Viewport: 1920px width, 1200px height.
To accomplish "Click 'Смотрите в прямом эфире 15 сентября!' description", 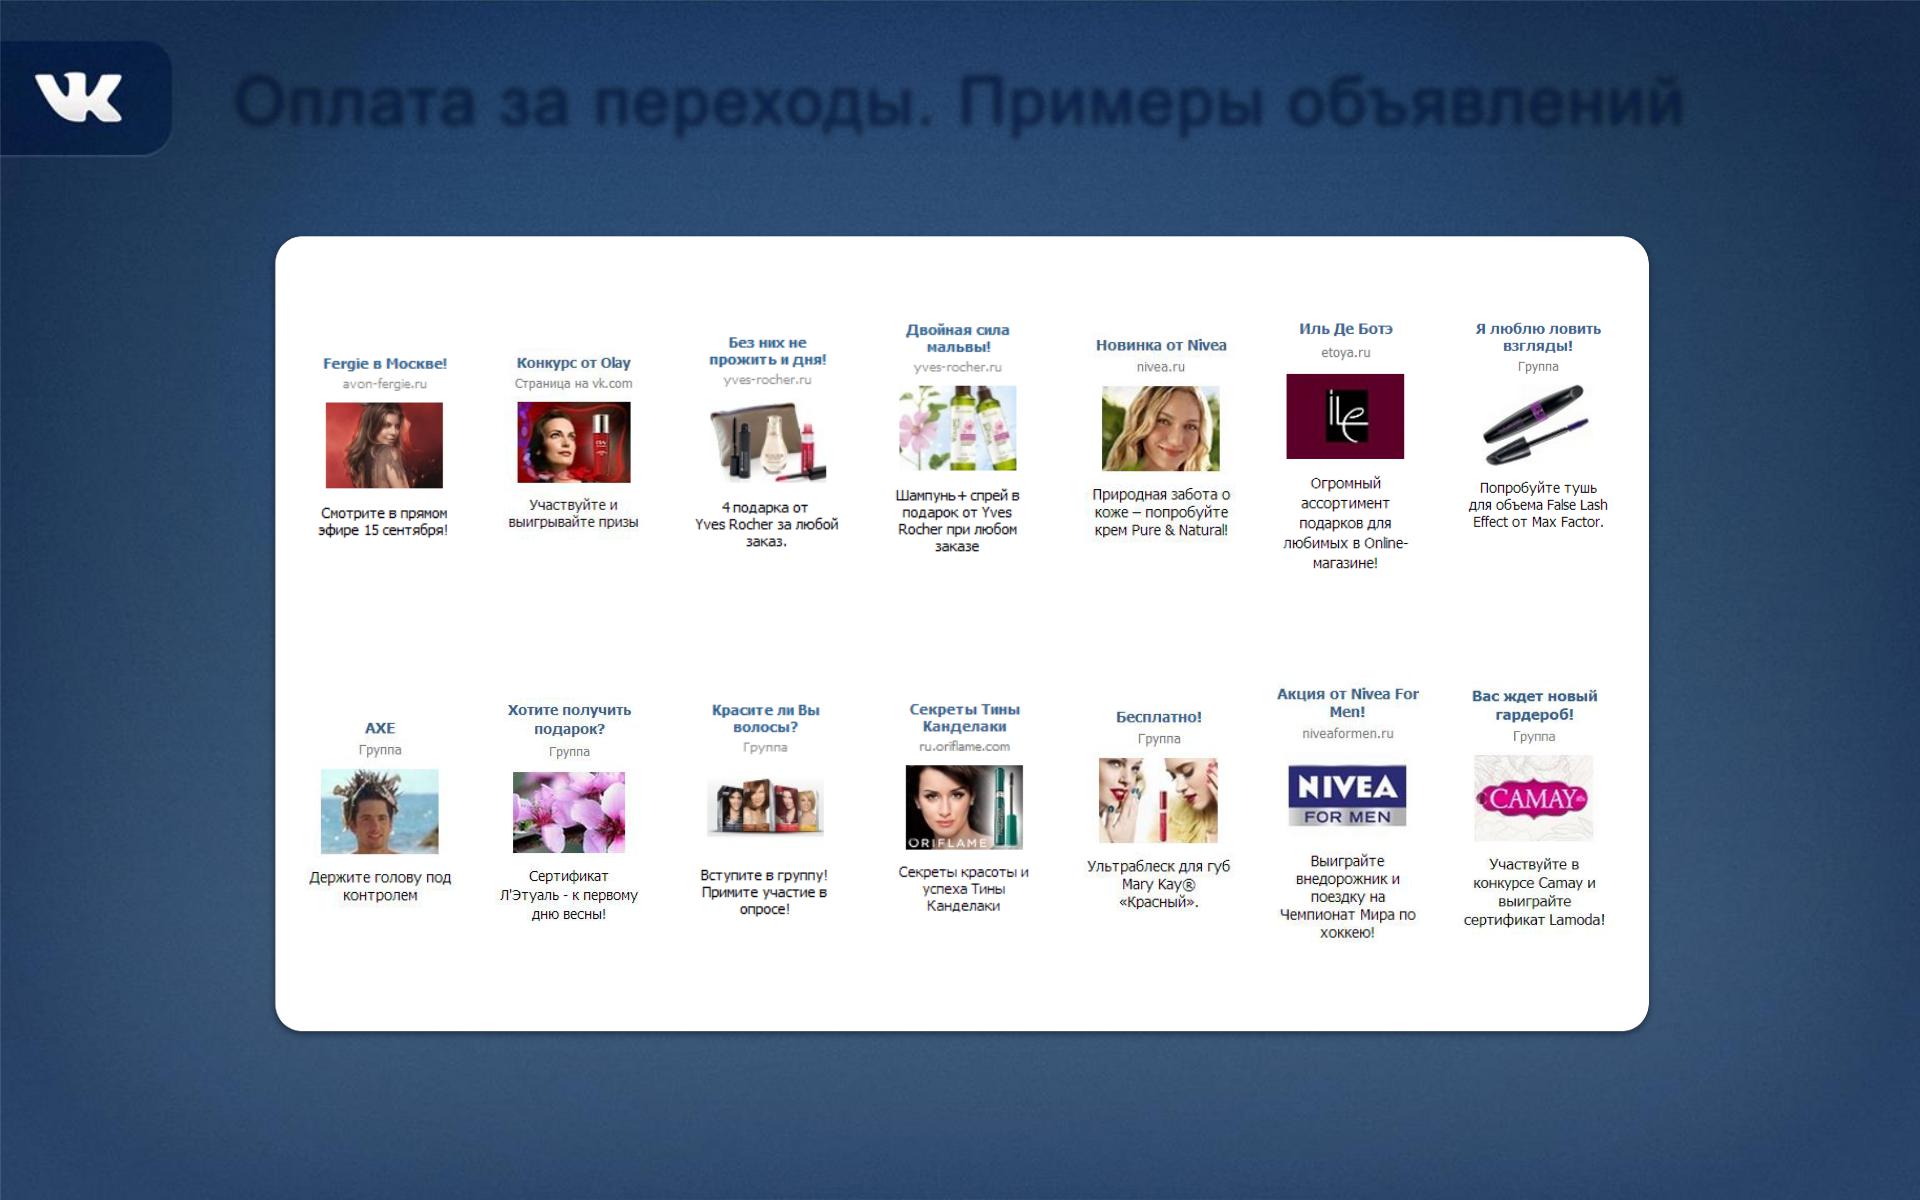I will pyautogui.click(x=383, y=521).
